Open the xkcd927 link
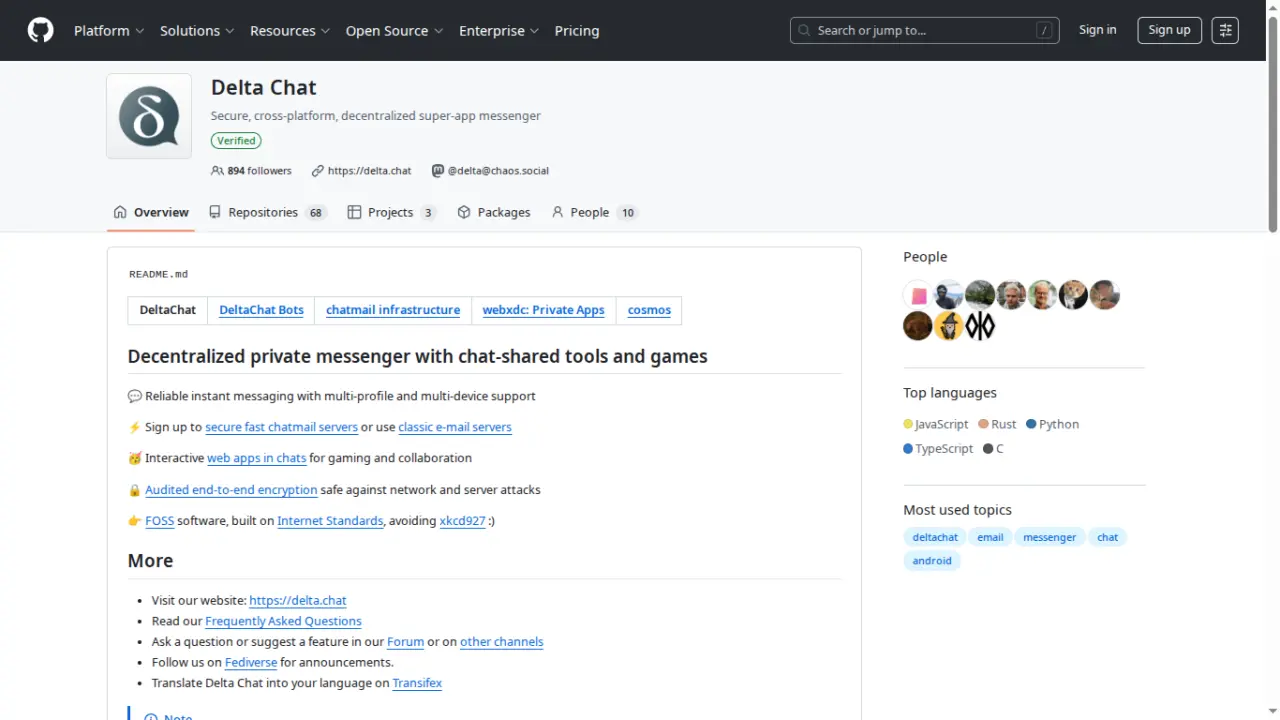Screen dimensions: 1280x720 point(462,521)
